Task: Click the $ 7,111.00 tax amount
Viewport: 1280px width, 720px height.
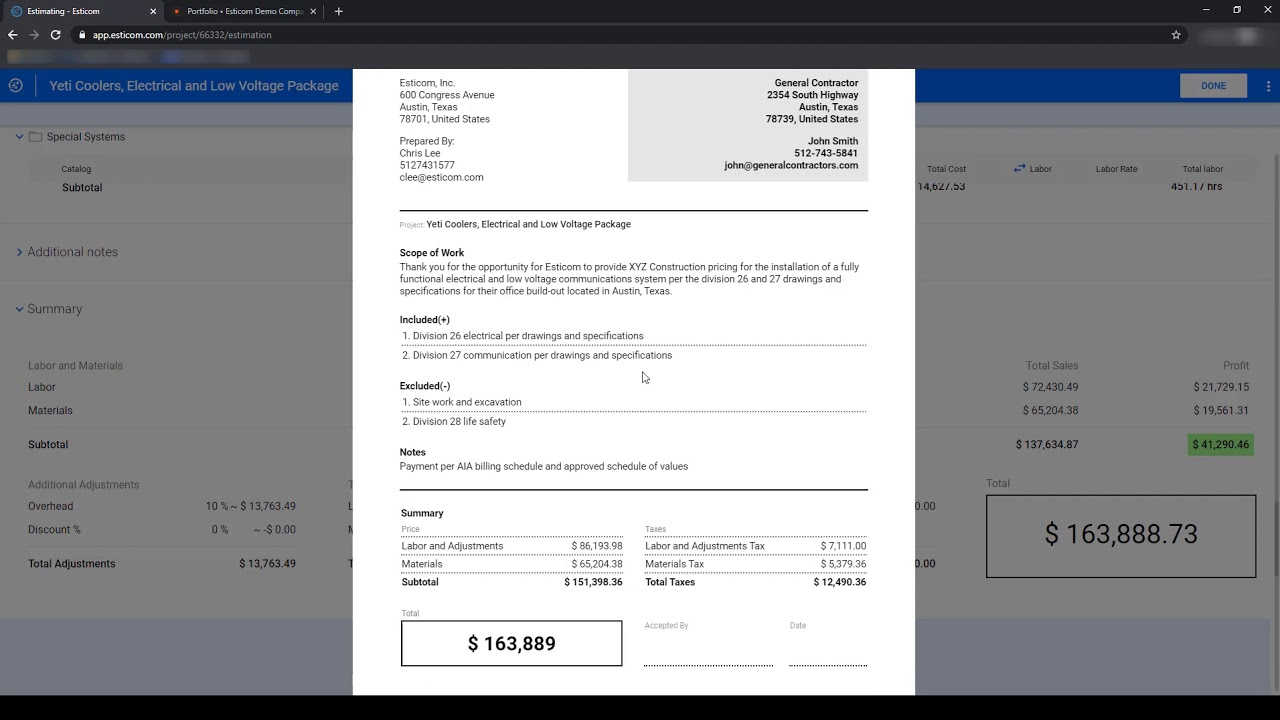Action: [x=843, y=546]
